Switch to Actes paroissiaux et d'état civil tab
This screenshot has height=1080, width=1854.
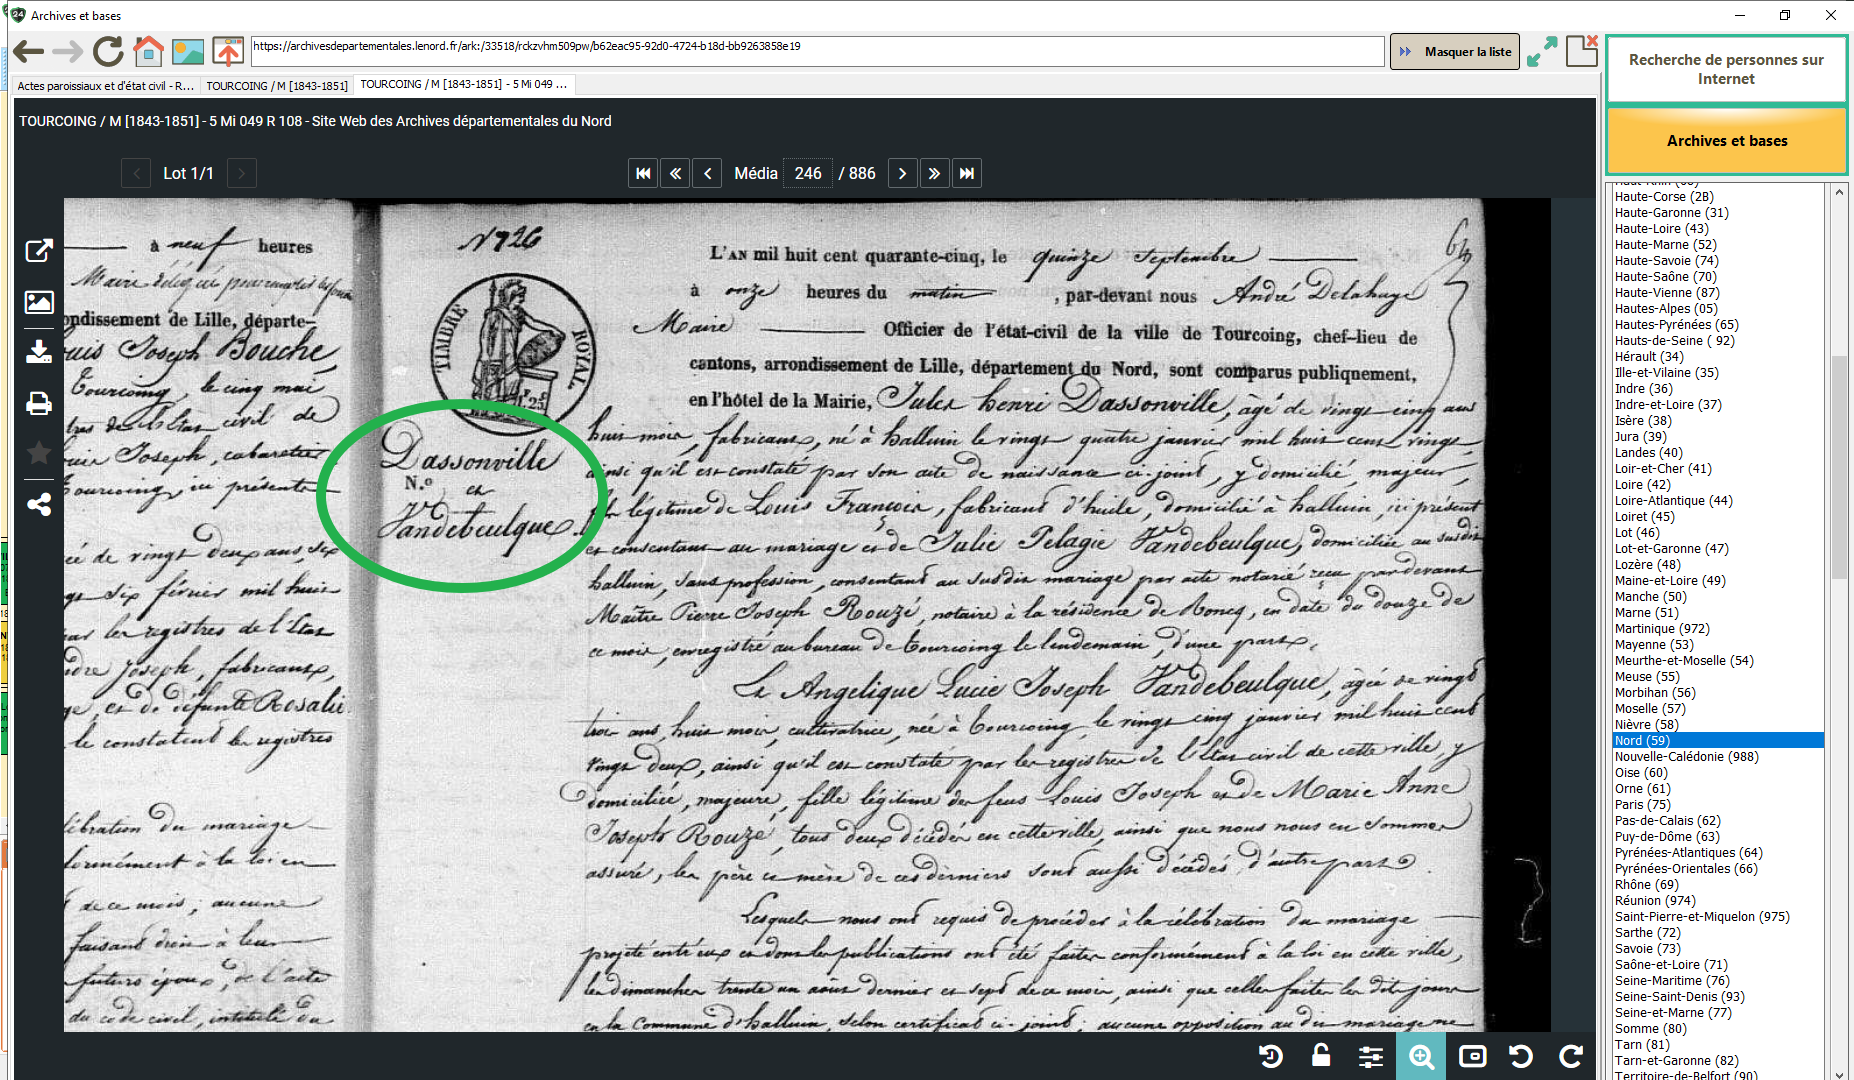tap(105, 85)
